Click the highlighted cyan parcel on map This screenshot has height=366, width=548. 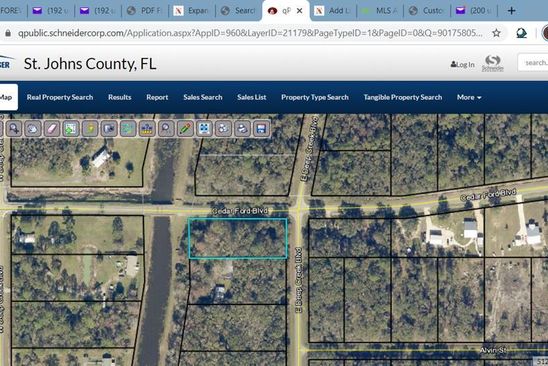(238, 238)
